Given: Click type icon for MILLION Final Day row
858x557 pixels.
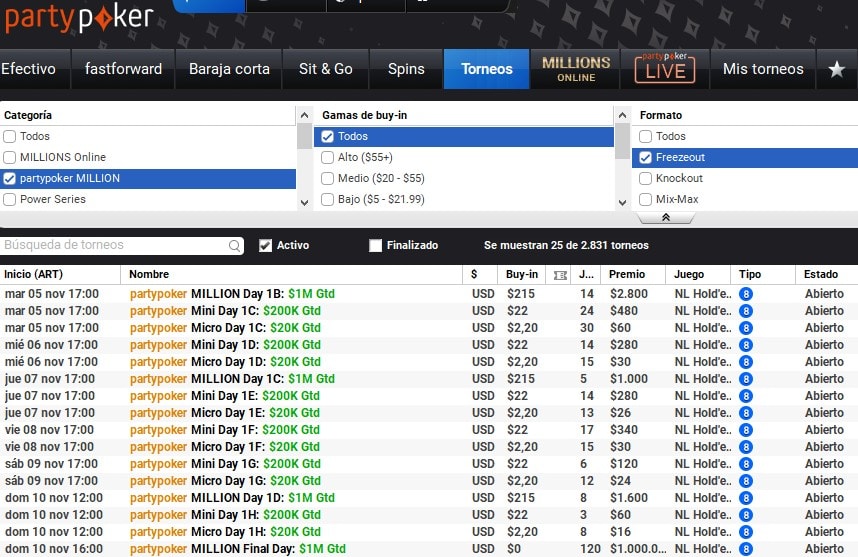Looking at the screenshot, I should point(745,549).
